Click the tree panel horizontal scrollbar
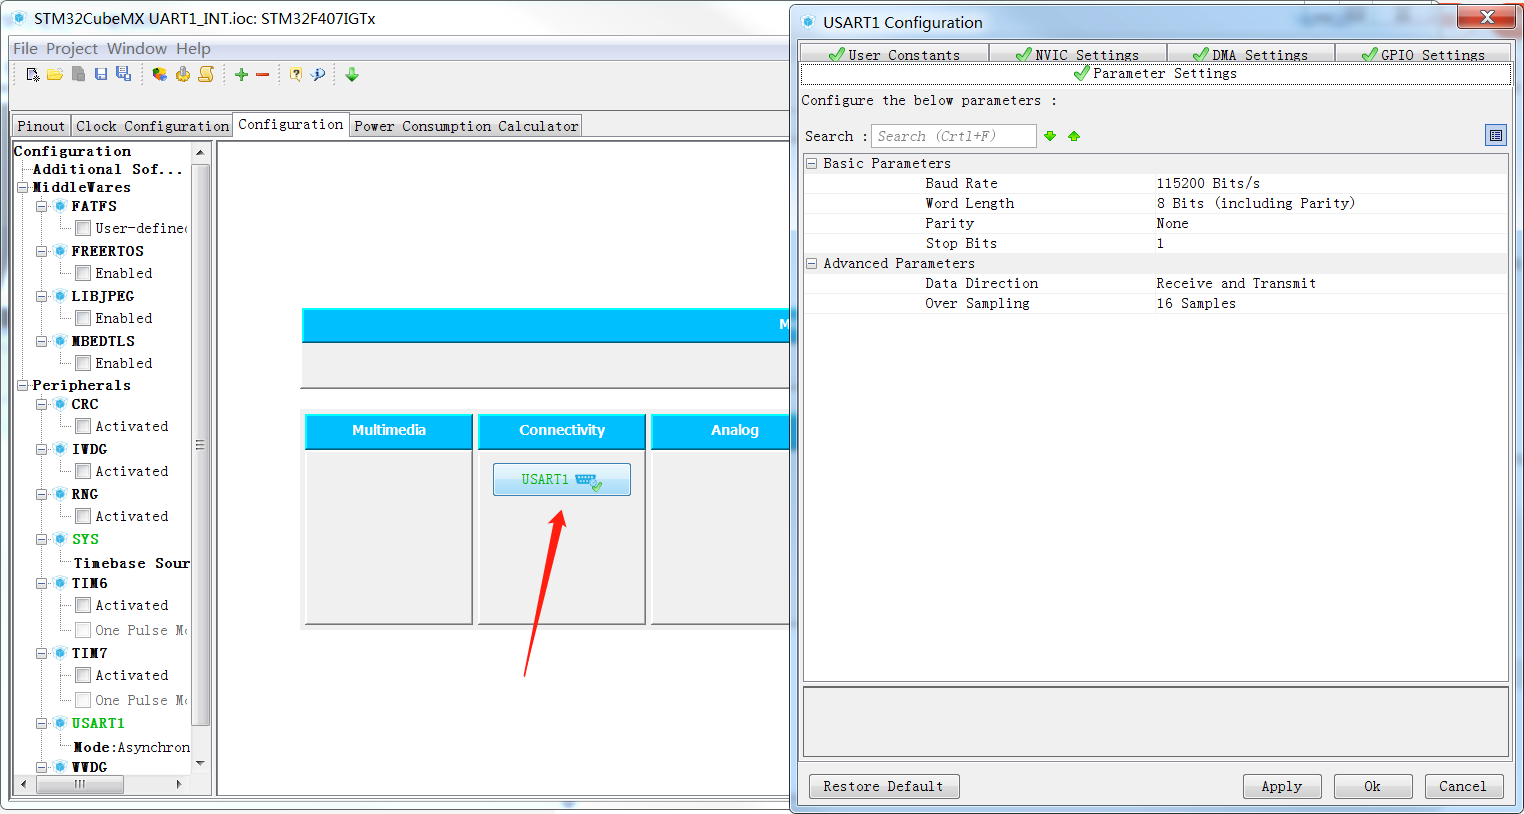Image resolution: width=1524 pixels, height=814 pixels. pos(80,784)
